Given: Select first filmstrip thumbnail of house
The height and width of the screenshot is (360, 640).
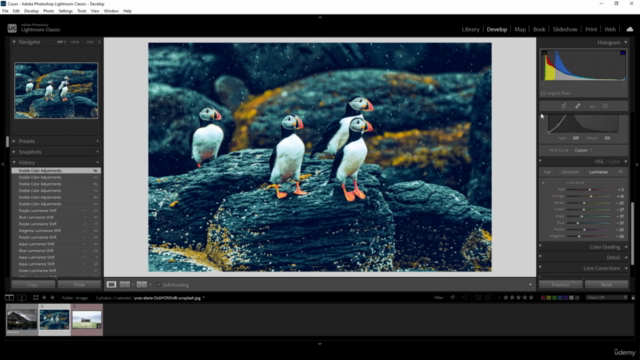Looking at the screenshot, I should (22, 320).
